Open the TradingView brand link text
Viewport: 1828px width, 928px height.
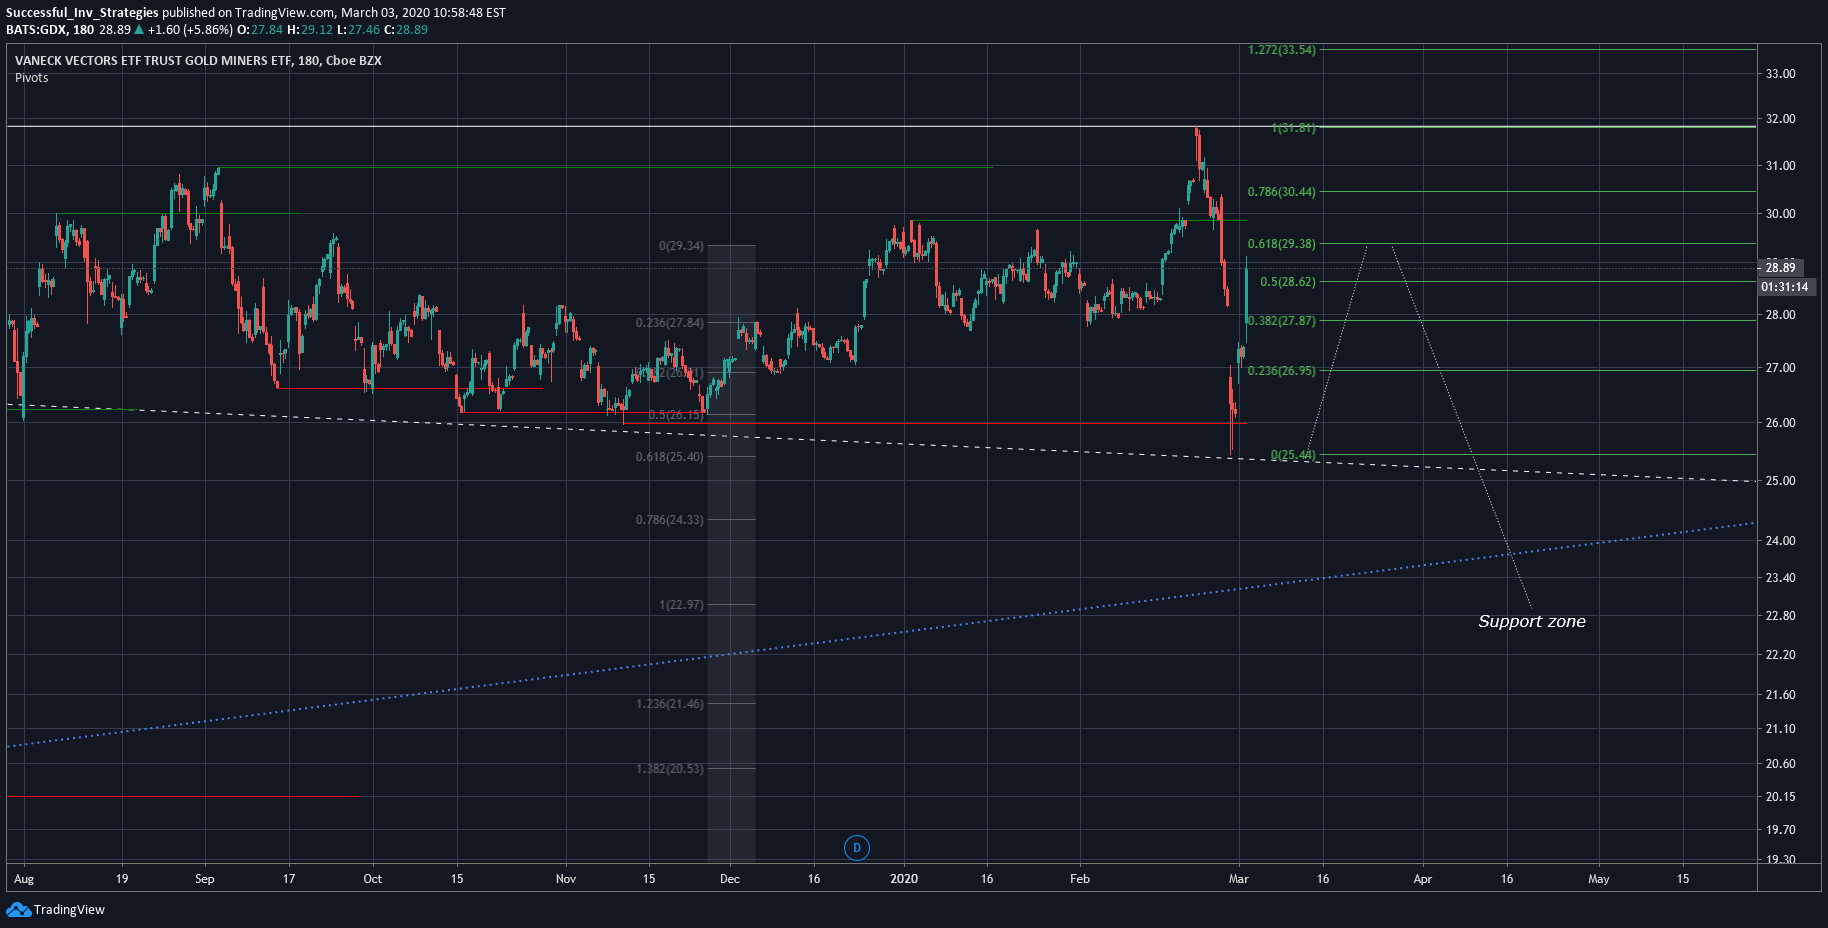pos(69,910)
